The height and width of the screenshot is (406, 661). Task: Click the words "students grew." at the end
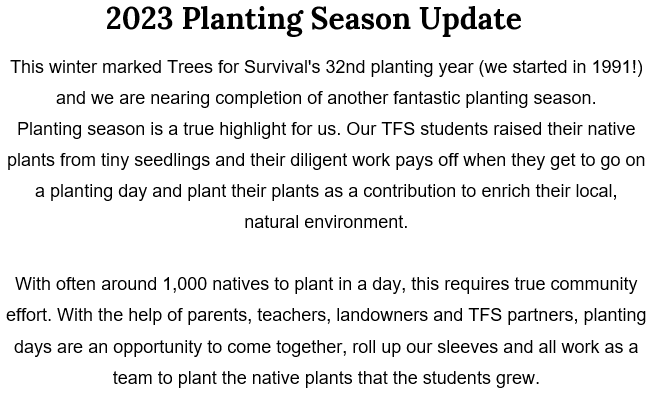481,378
